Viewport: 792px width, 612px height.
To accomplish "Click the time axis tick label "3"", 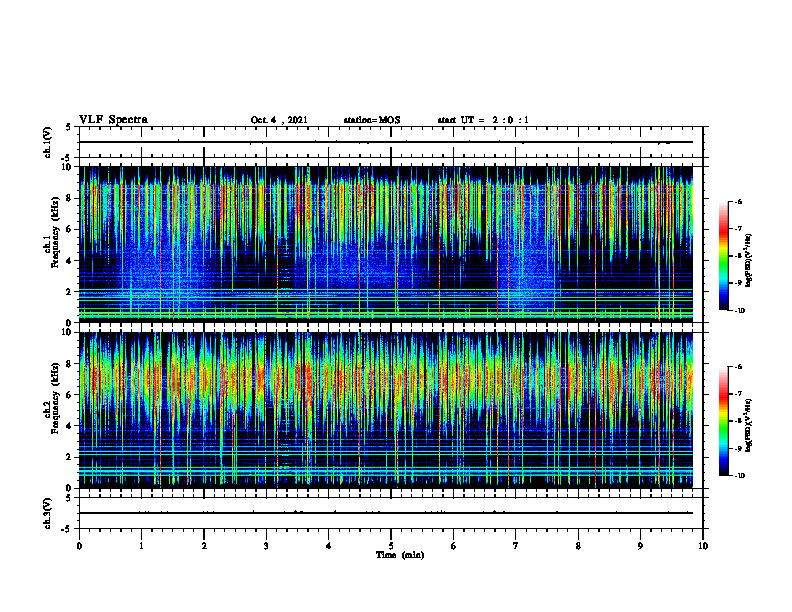I will click(266, 546).
